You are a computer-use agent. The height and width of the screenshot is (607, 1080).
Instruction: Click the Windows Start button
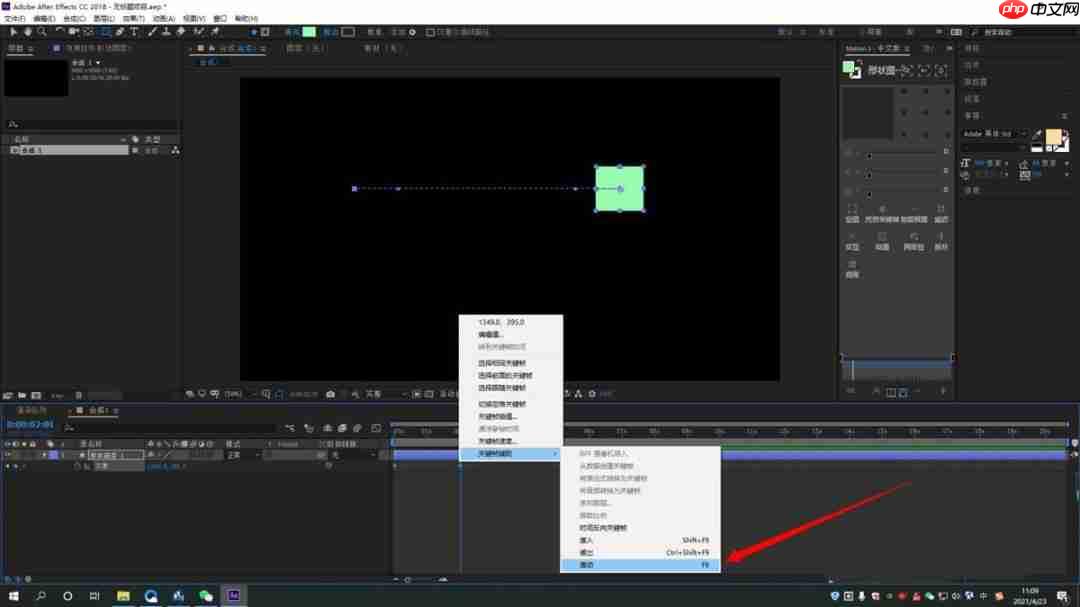pos(14,596)
